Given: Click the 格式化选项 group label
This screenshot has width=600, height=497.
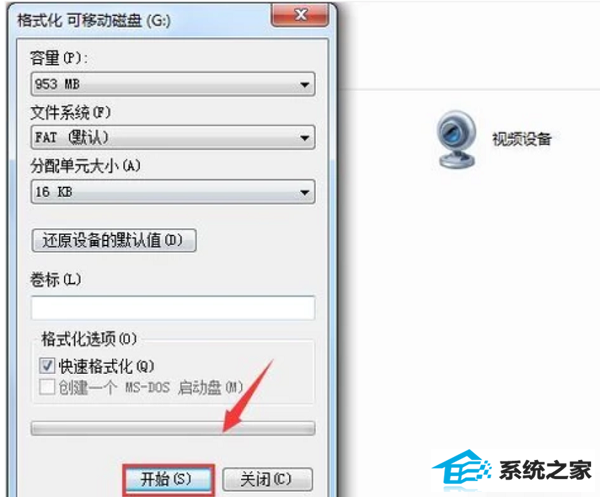Looking at the screenshot, I should click(89, 339).
